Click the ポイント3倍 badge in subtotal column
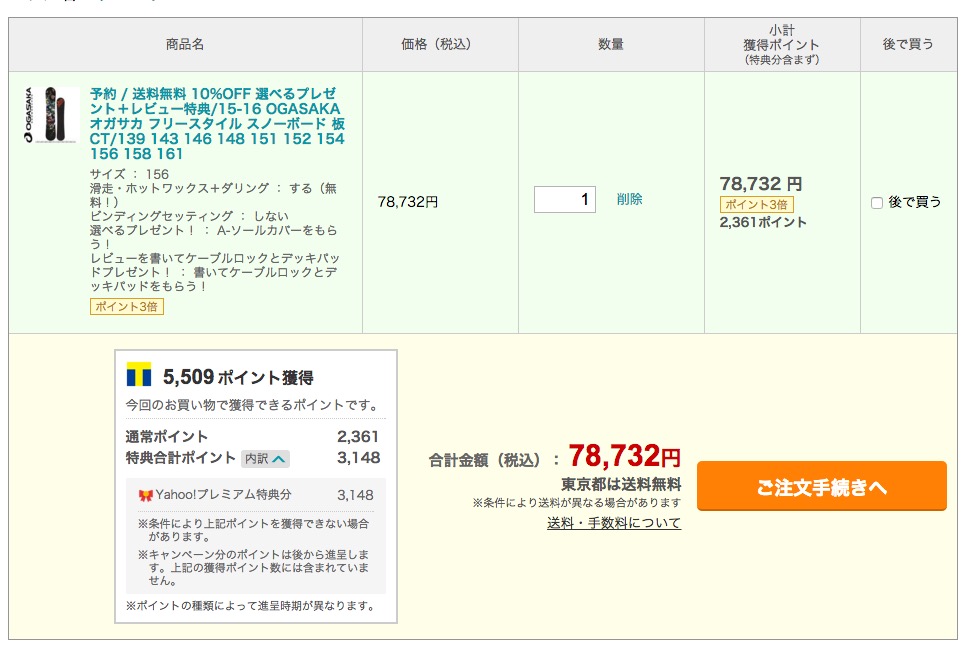968x649 pixels. [756, 204]
